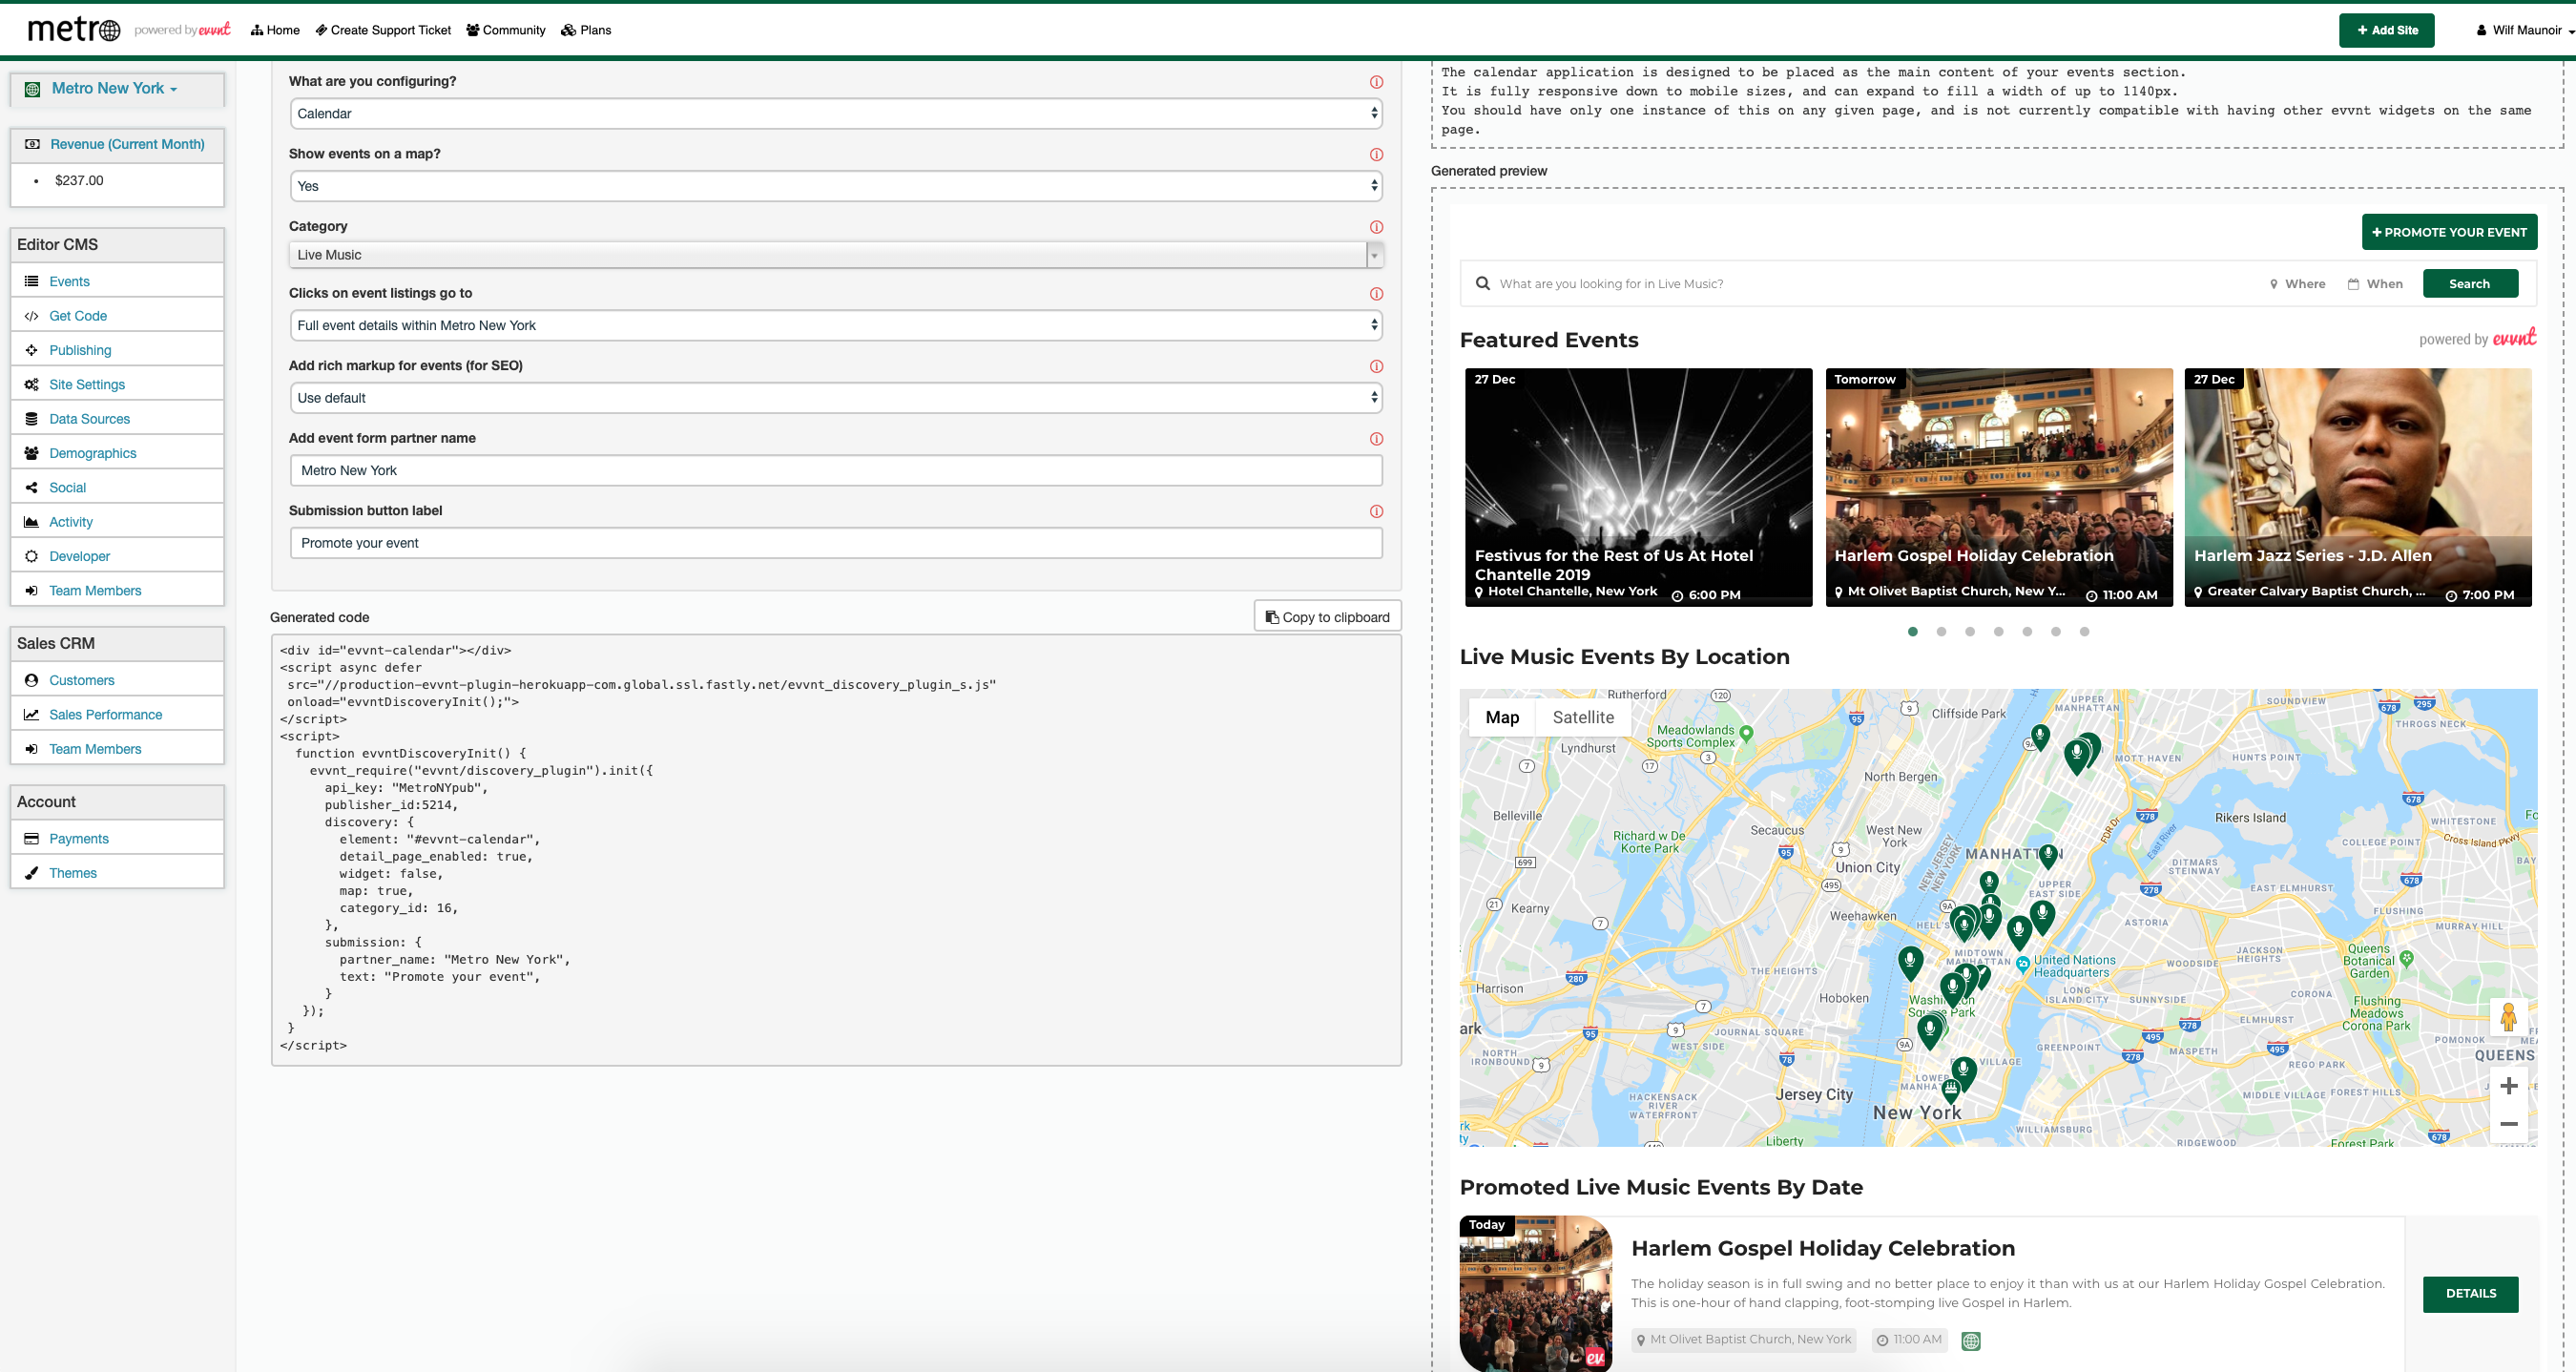This screenshot has height=1372, width=2576.
Task: Click the Harlem Gospel Holiday Celebration list thumbnail
Action: 1536,1293
